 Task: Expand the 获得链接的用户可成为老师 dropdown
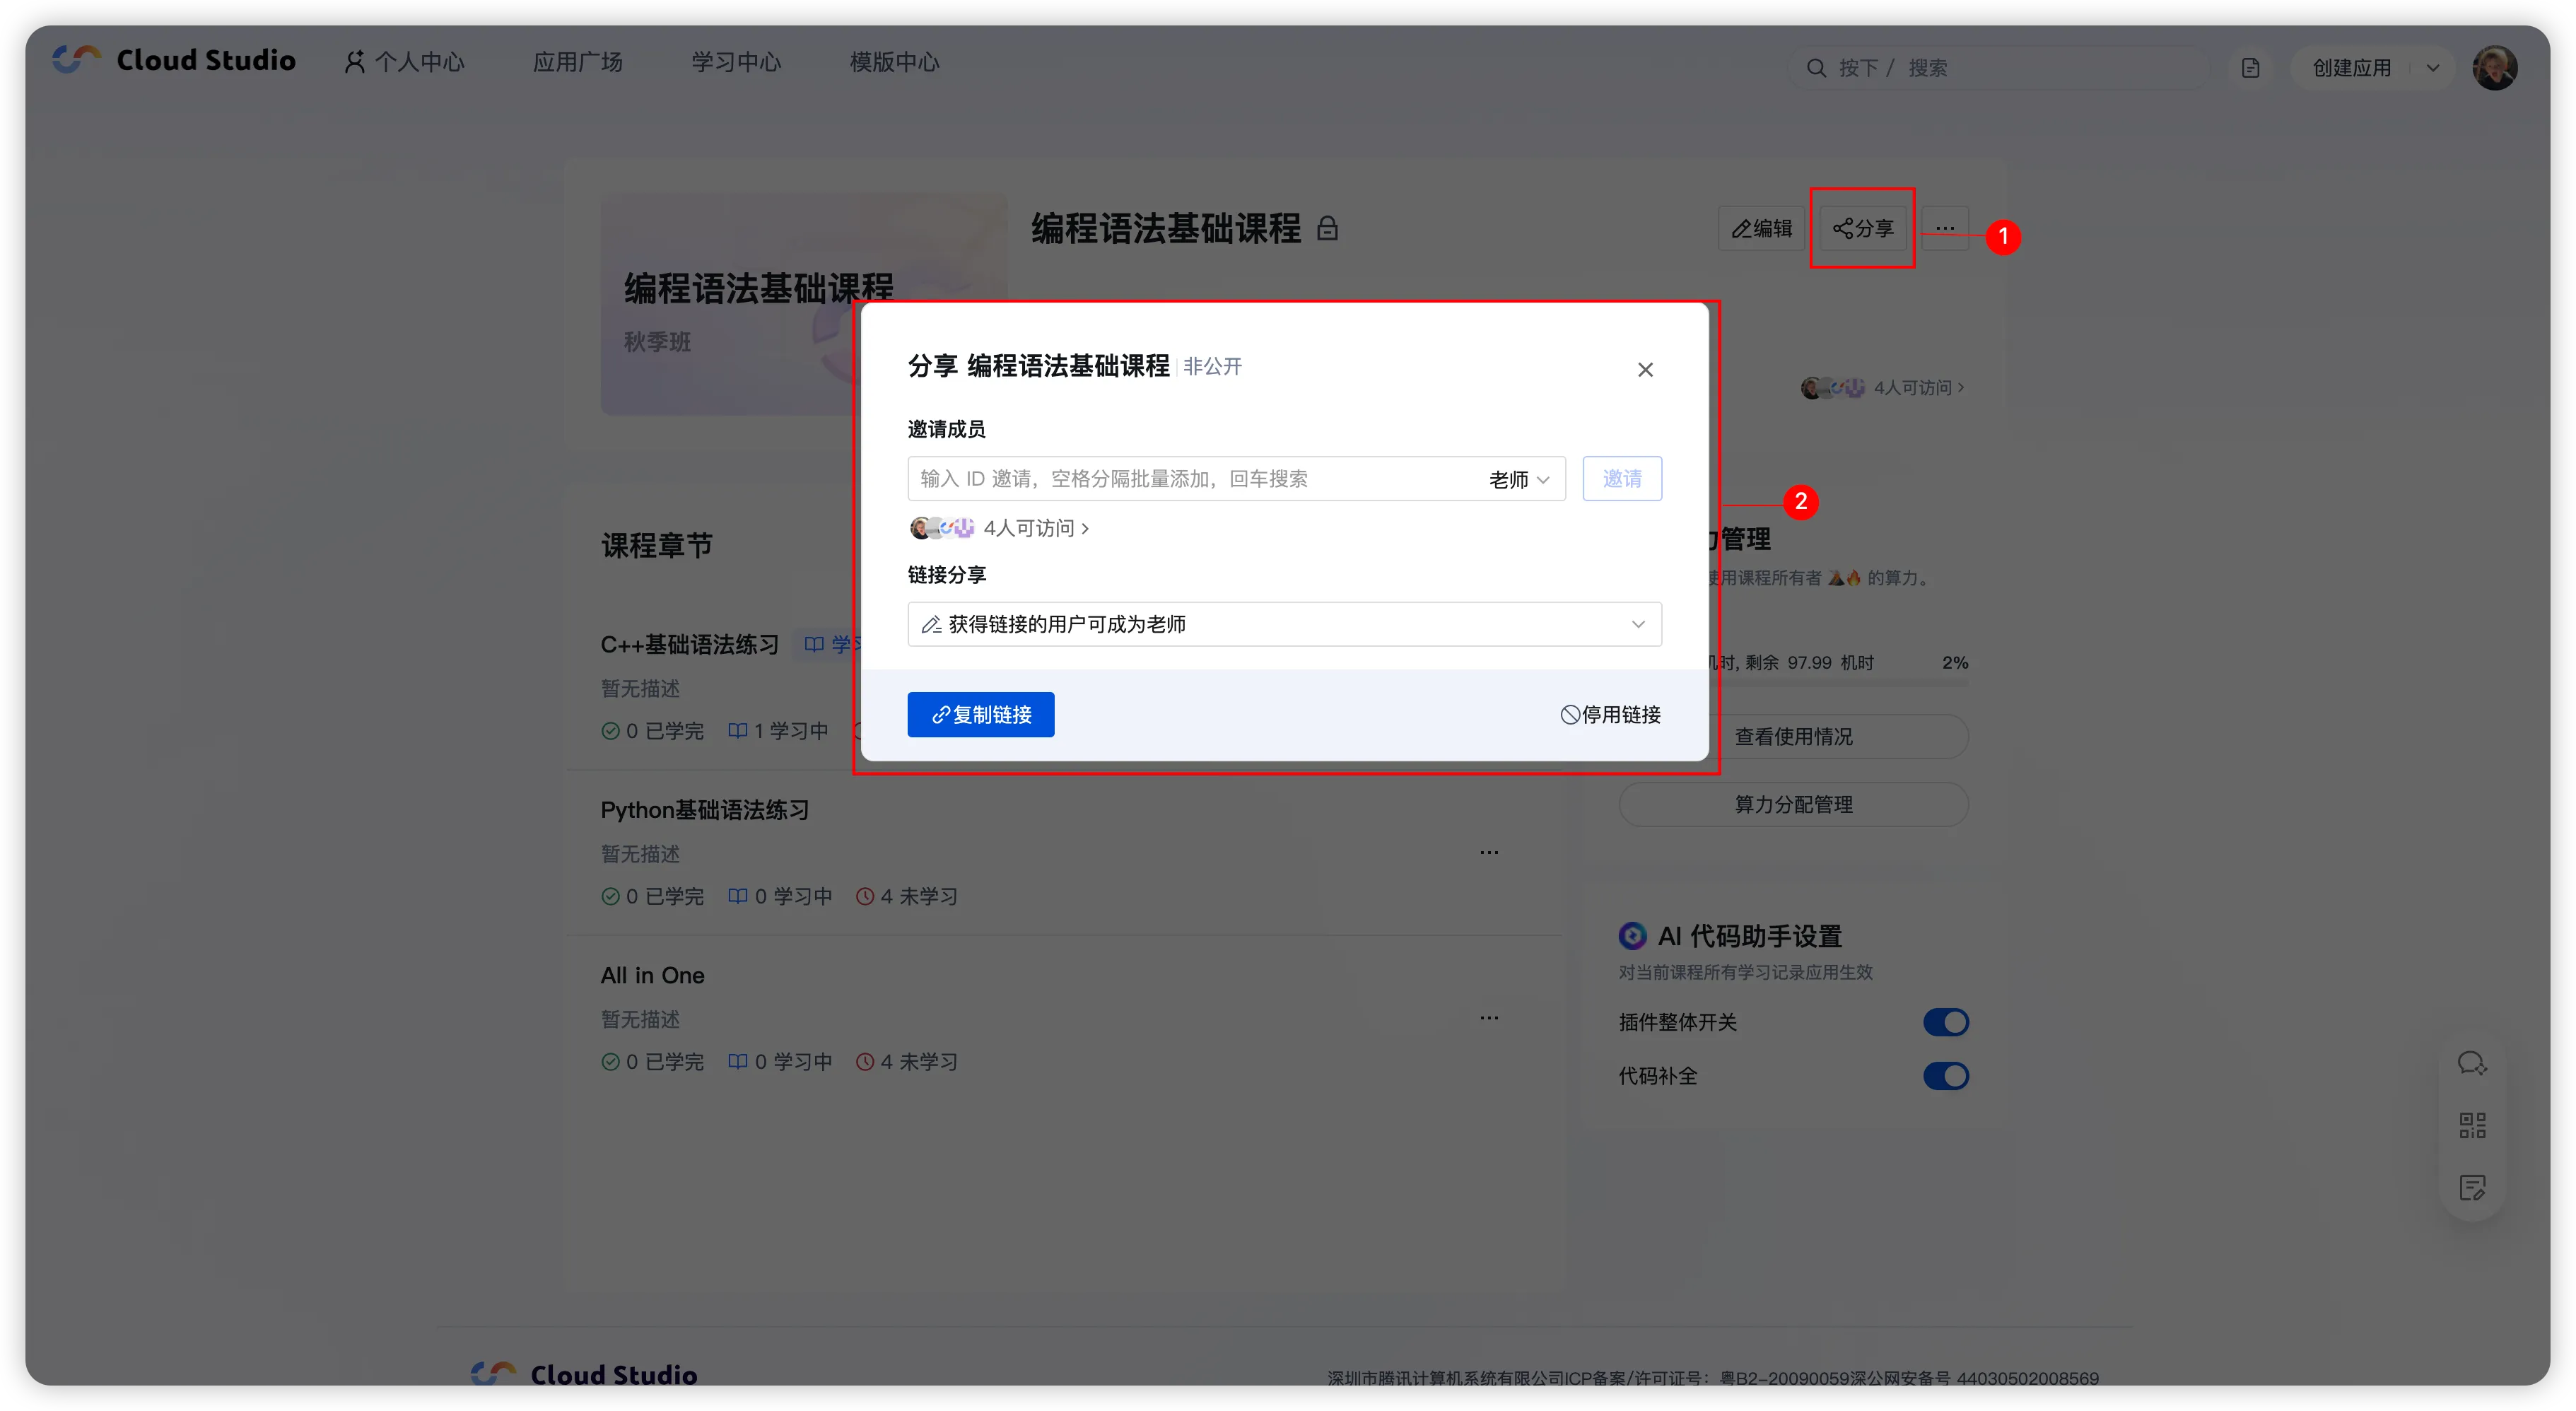pos(1284,624)
